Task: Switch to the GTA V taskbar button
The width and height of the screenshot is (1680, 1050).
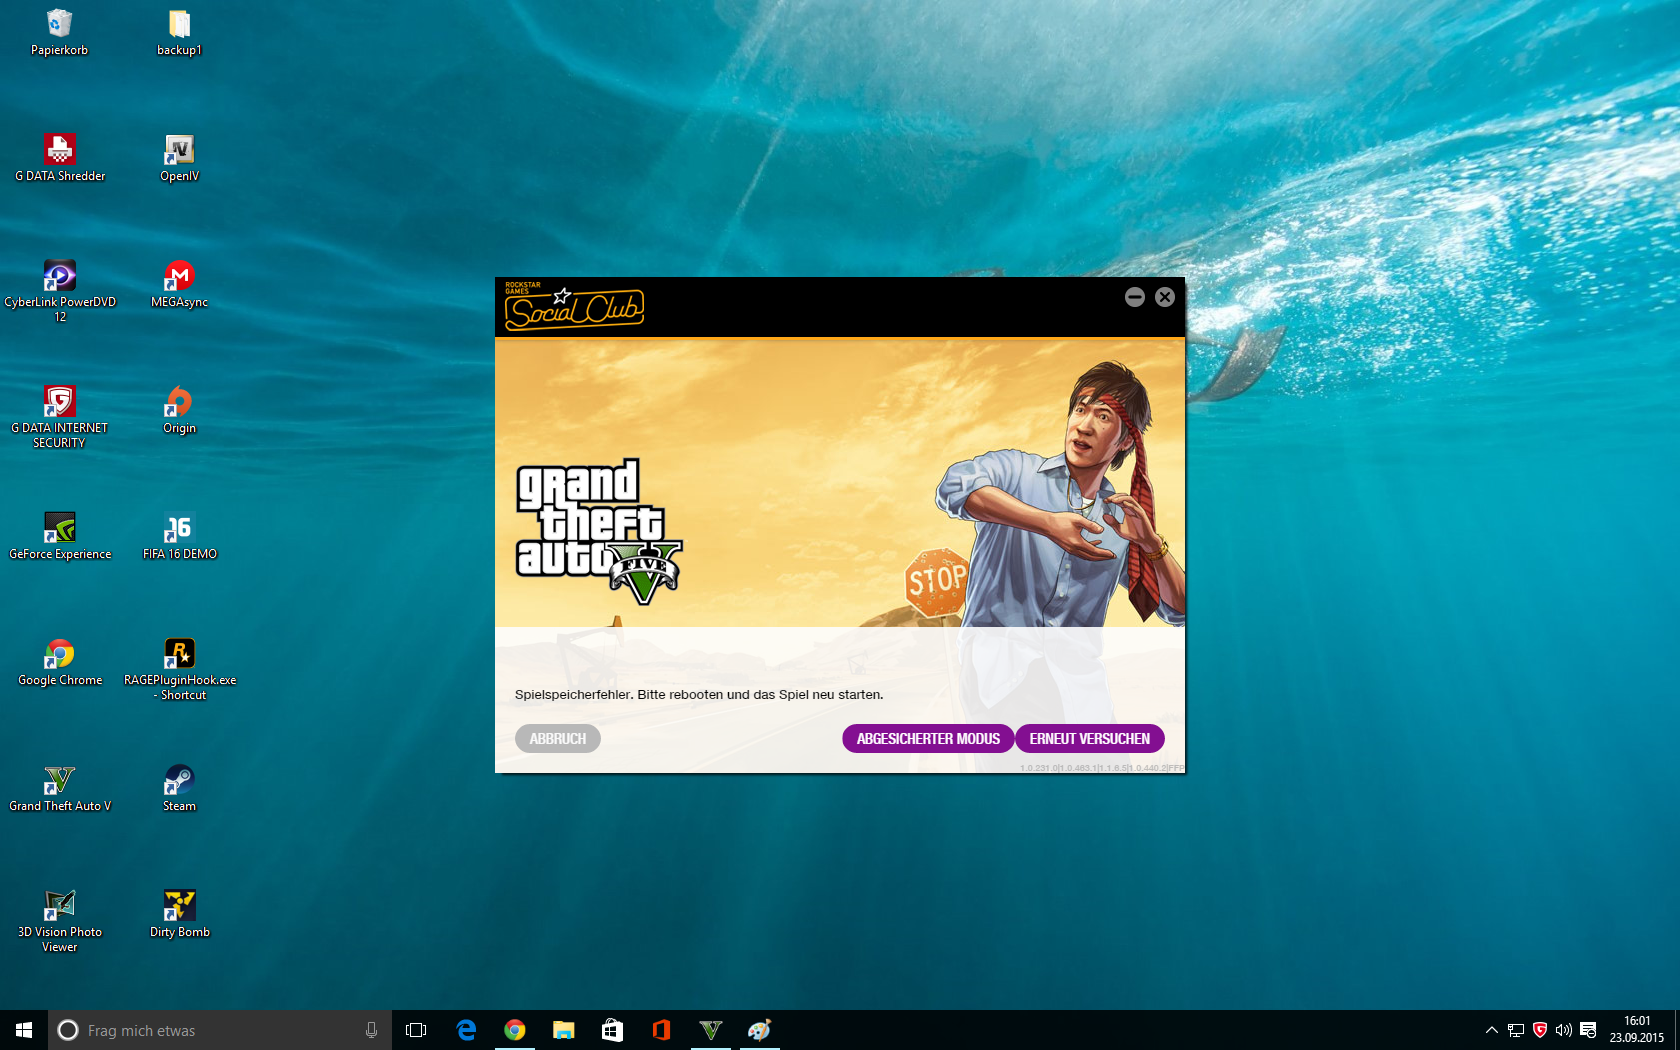Action: [x=711, y=1030]
